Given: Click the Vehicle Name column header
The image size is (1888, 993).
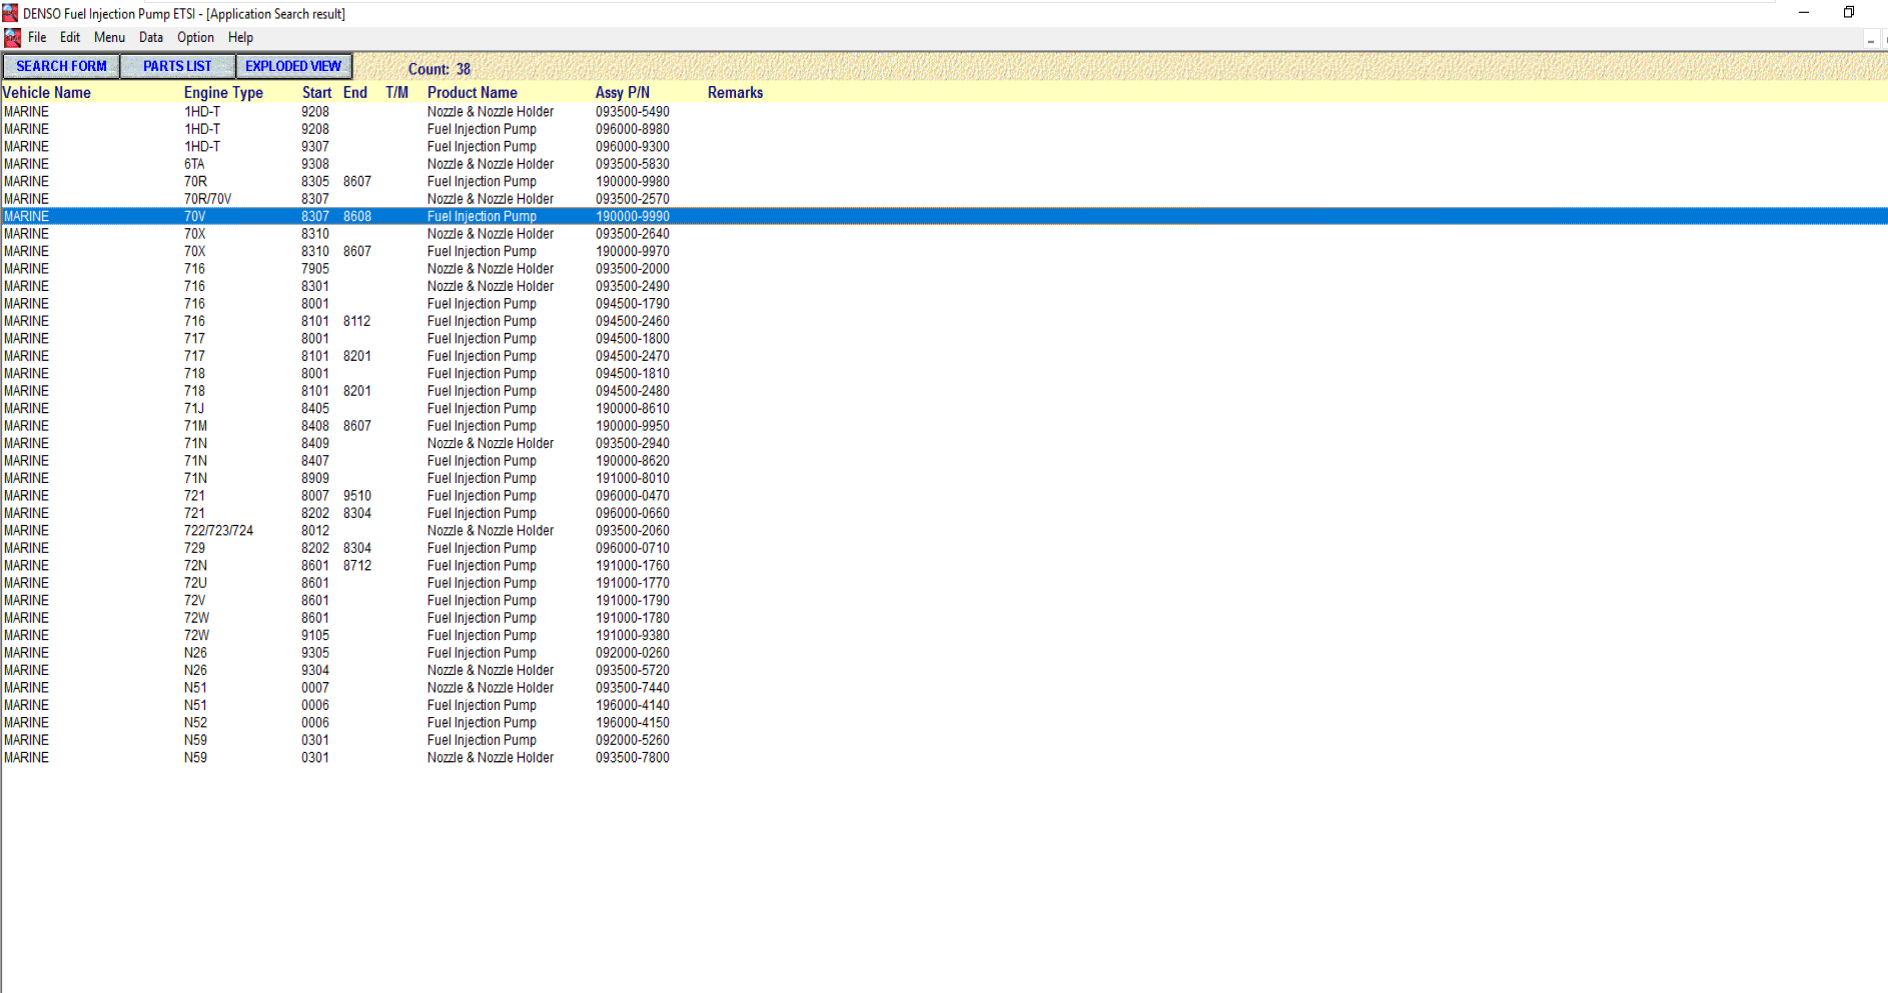Looking at the screenshot, I should [x=47, y=93].
